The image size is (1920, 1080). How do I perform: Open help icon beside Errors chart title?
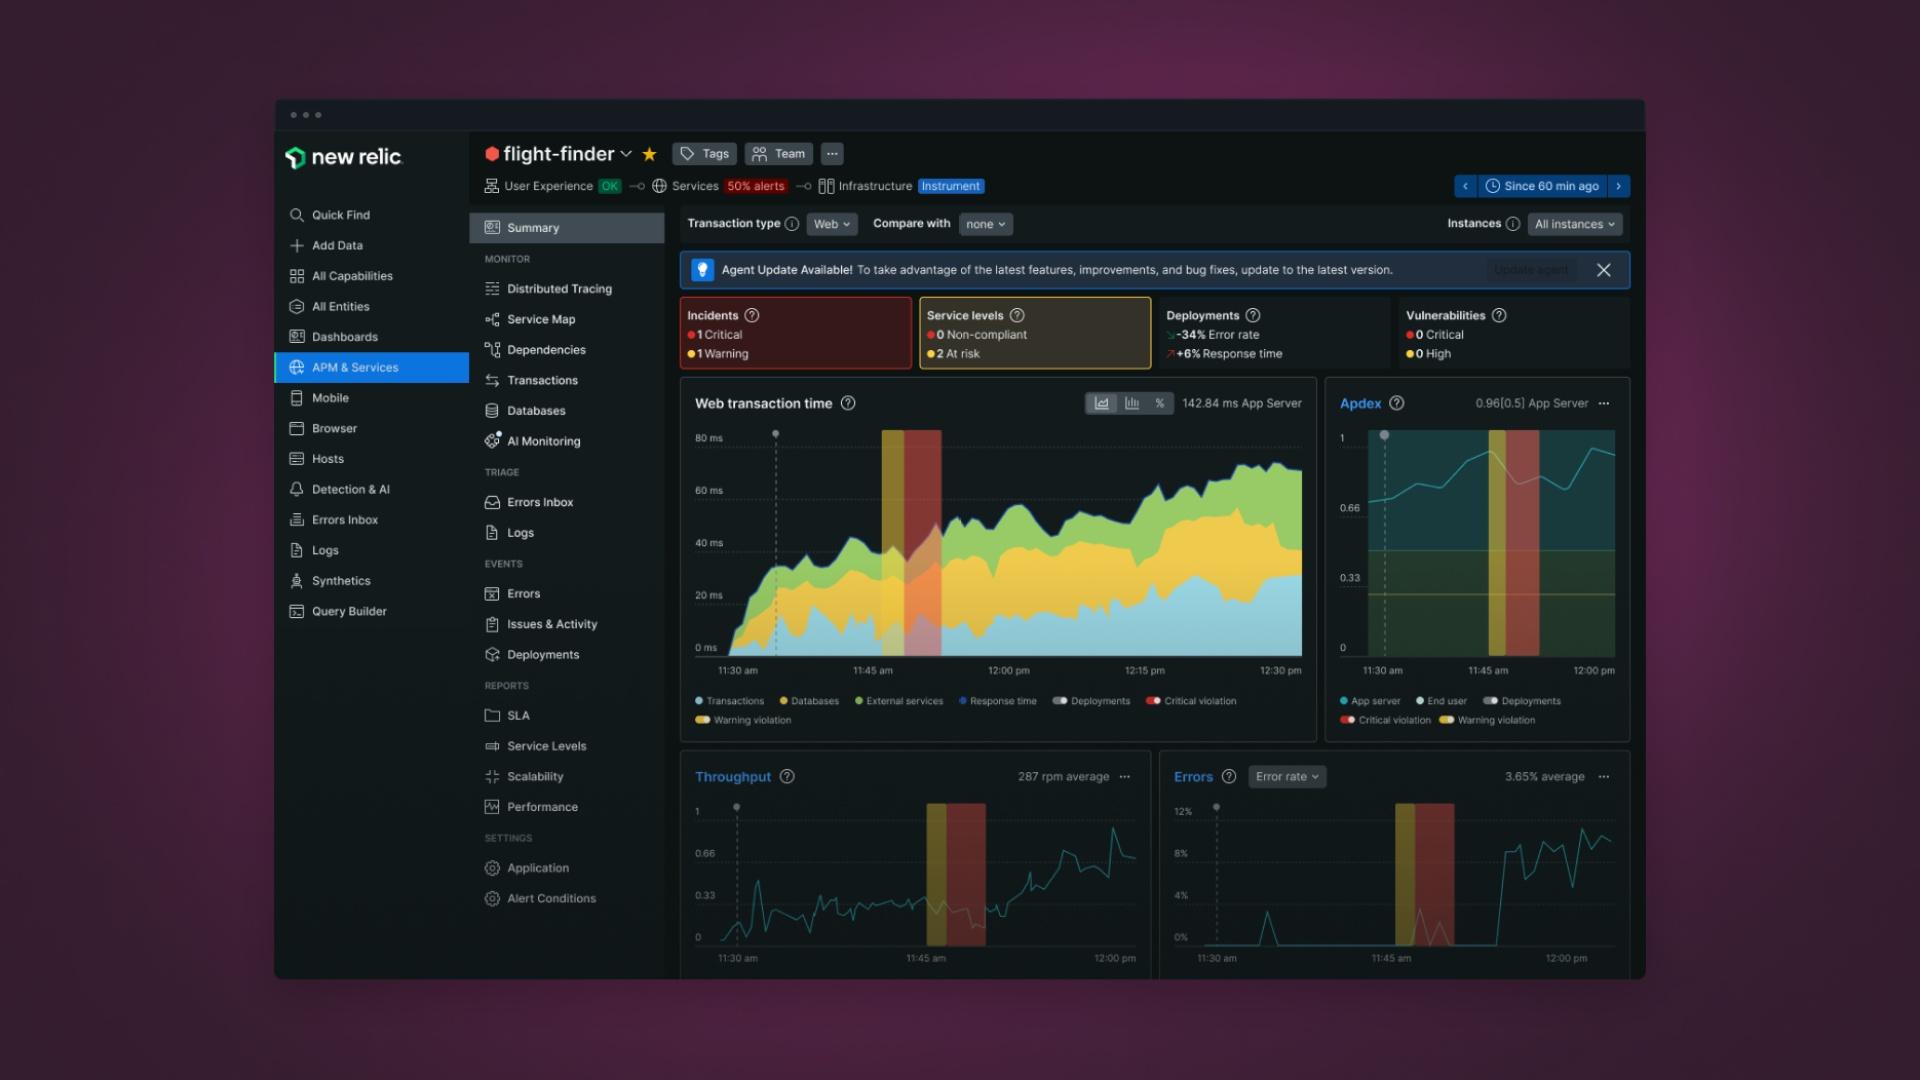(1229, 777)
